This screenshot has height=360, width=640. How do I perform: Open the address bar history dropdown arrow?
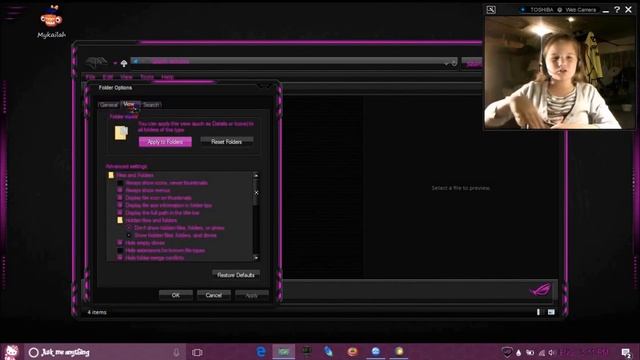tap(446, 63)
